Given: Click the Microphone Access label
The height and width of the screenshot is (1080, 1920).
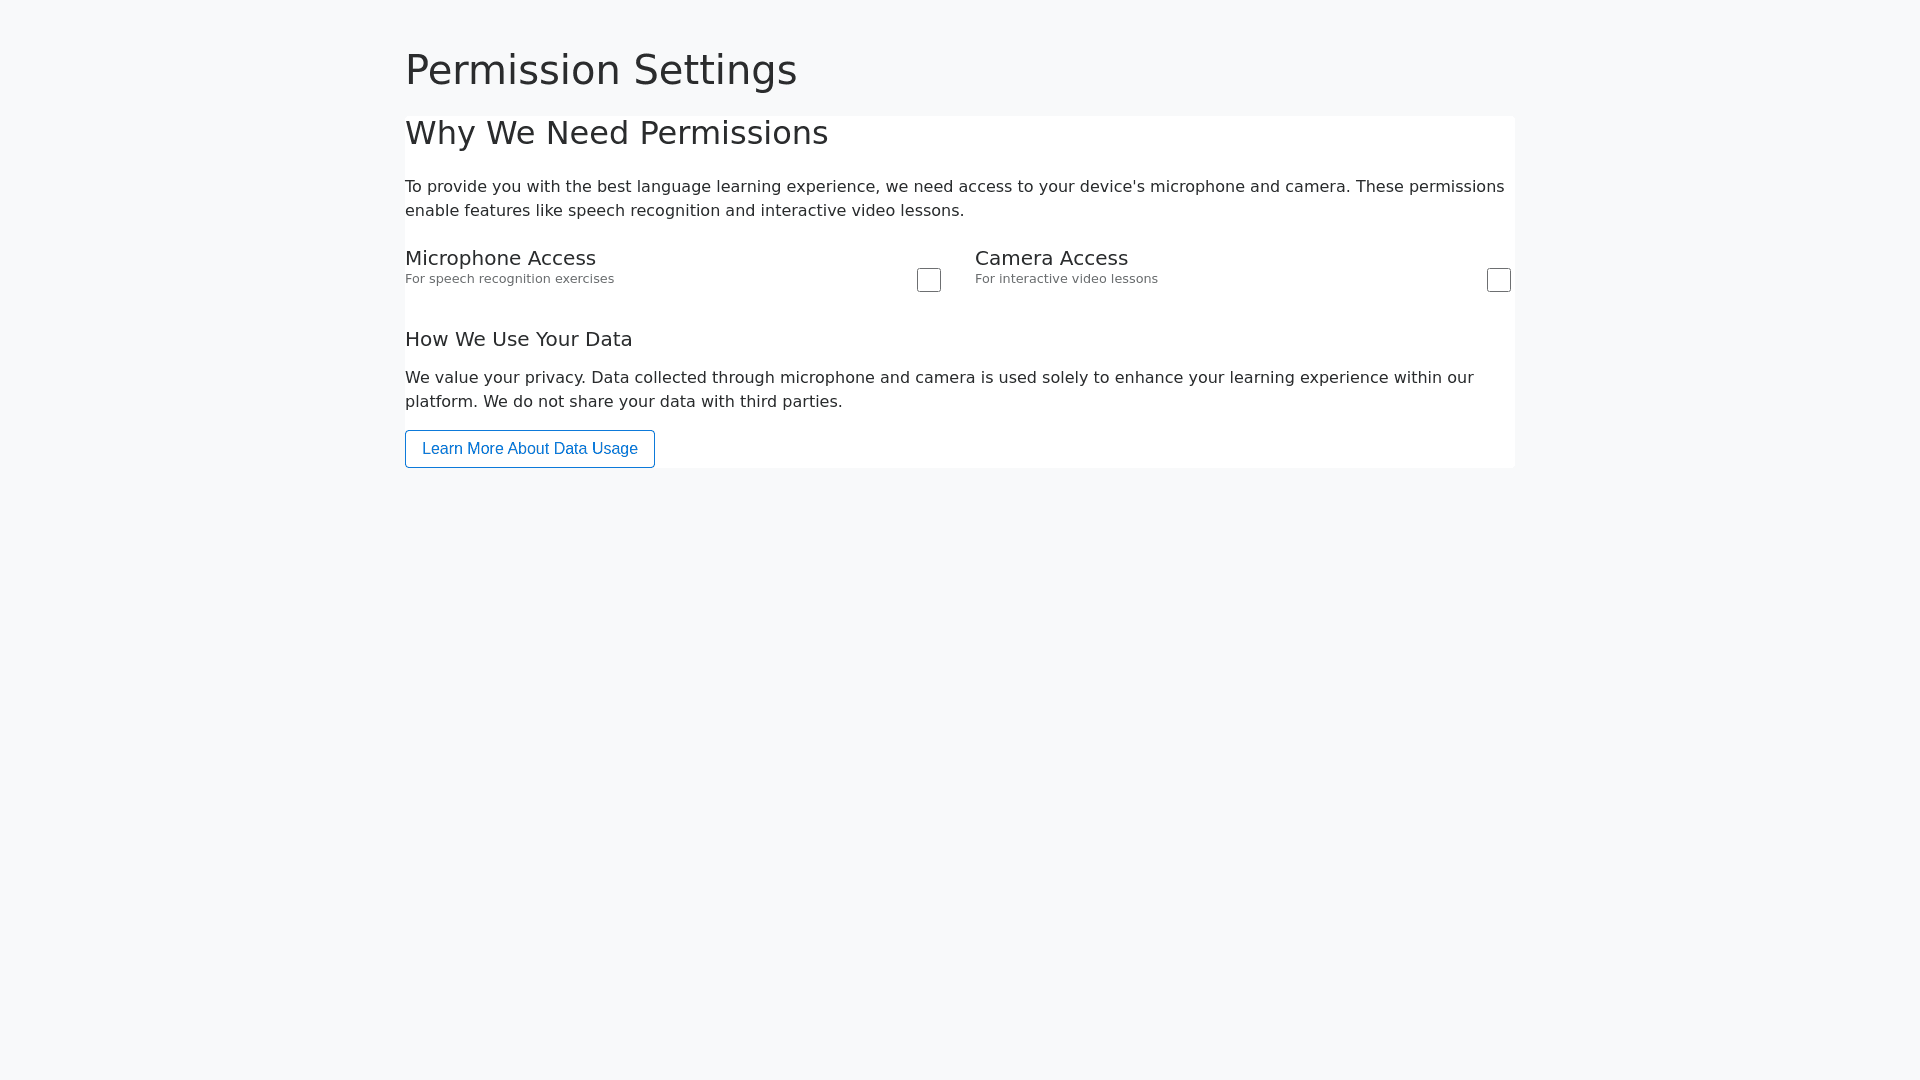Looking at the screenshot, I should coord(500,258).
